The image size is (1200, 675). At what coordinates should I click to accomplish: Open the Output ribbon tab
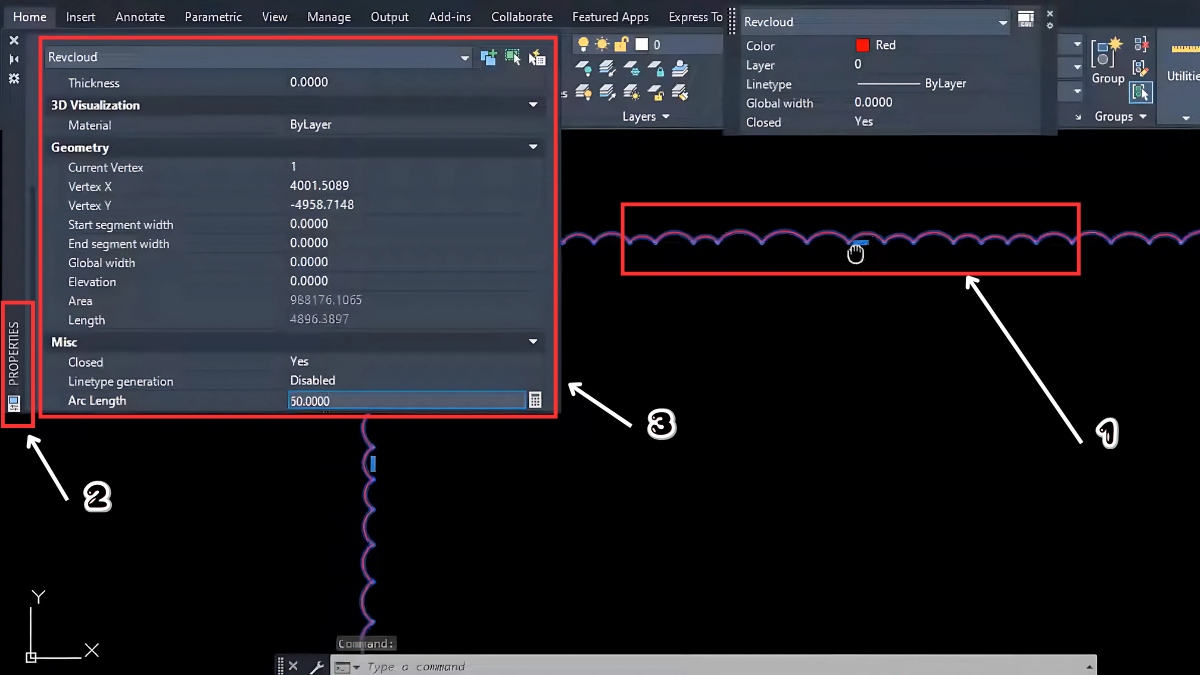(x=390, y=17)
